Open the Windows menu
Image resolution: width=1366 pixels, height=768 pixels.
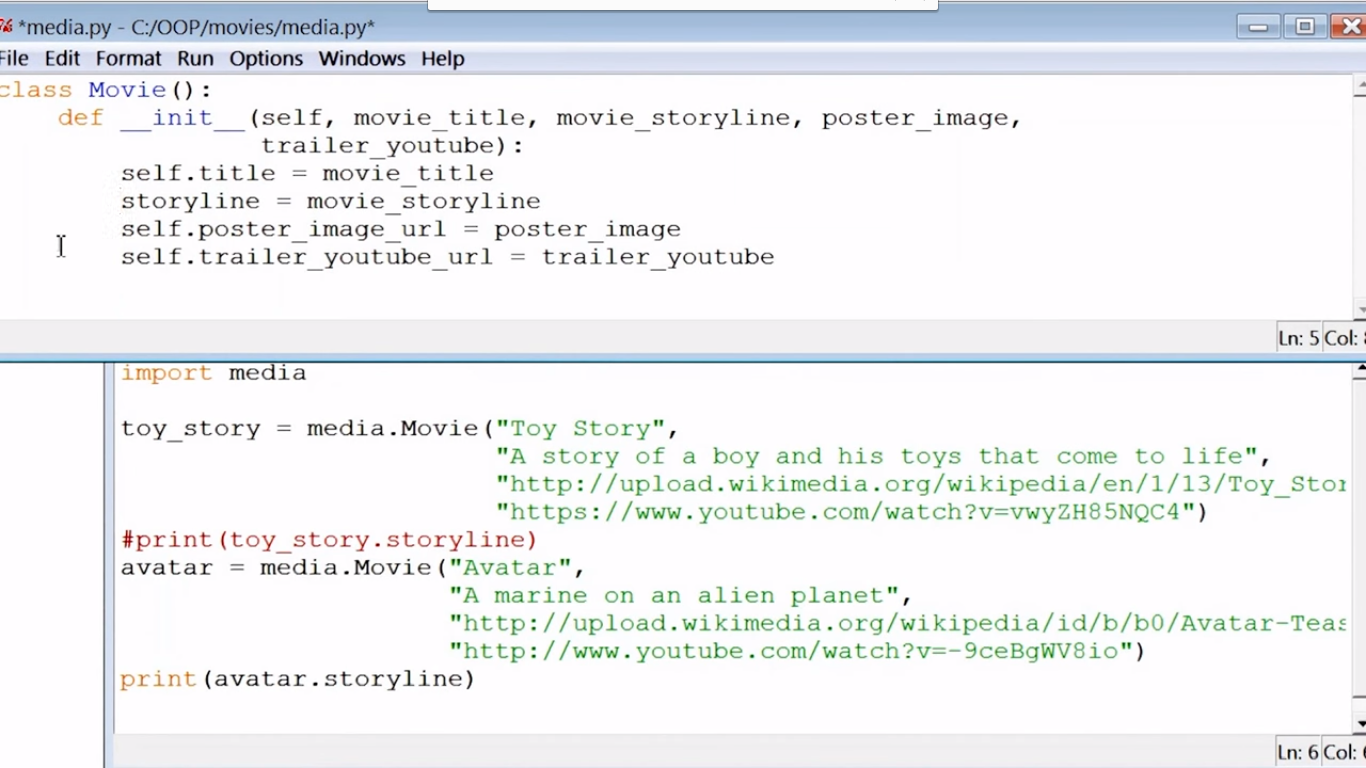point(362,58)
